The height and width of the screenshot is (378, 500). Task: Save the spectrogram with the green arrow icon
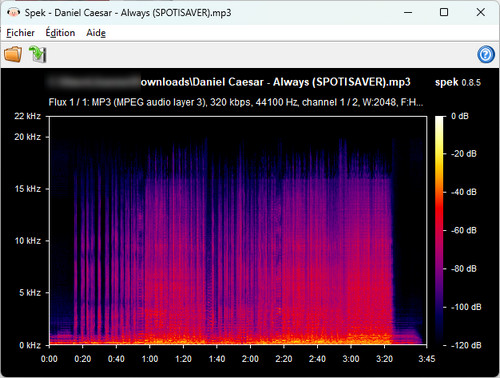(37, 54)
